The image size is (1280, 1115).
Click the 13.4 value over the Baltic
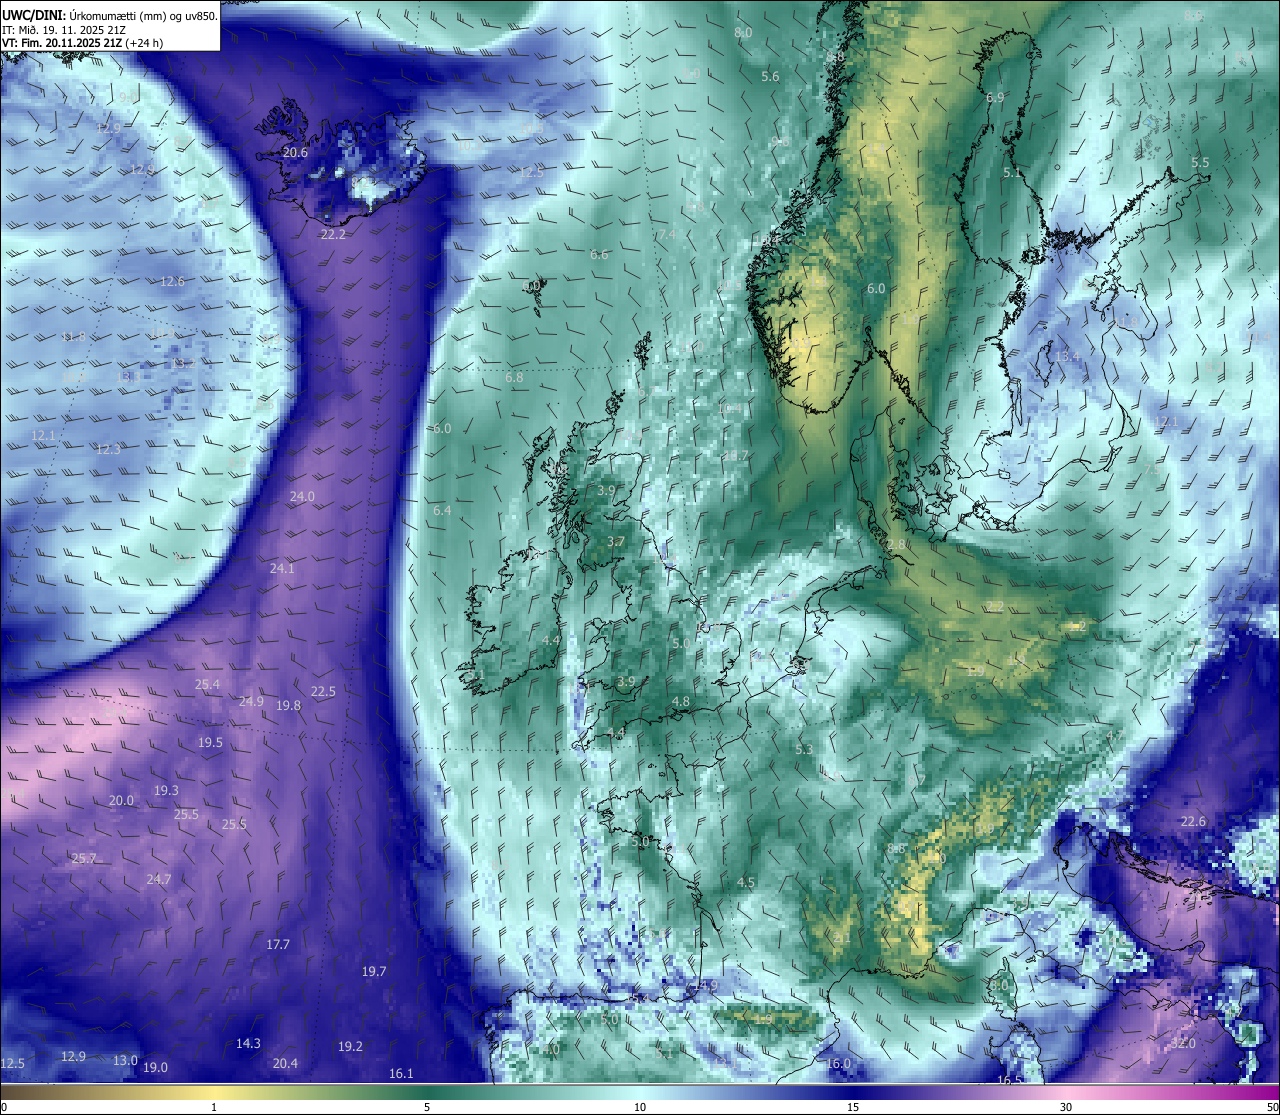click(x=1068, y=356)
